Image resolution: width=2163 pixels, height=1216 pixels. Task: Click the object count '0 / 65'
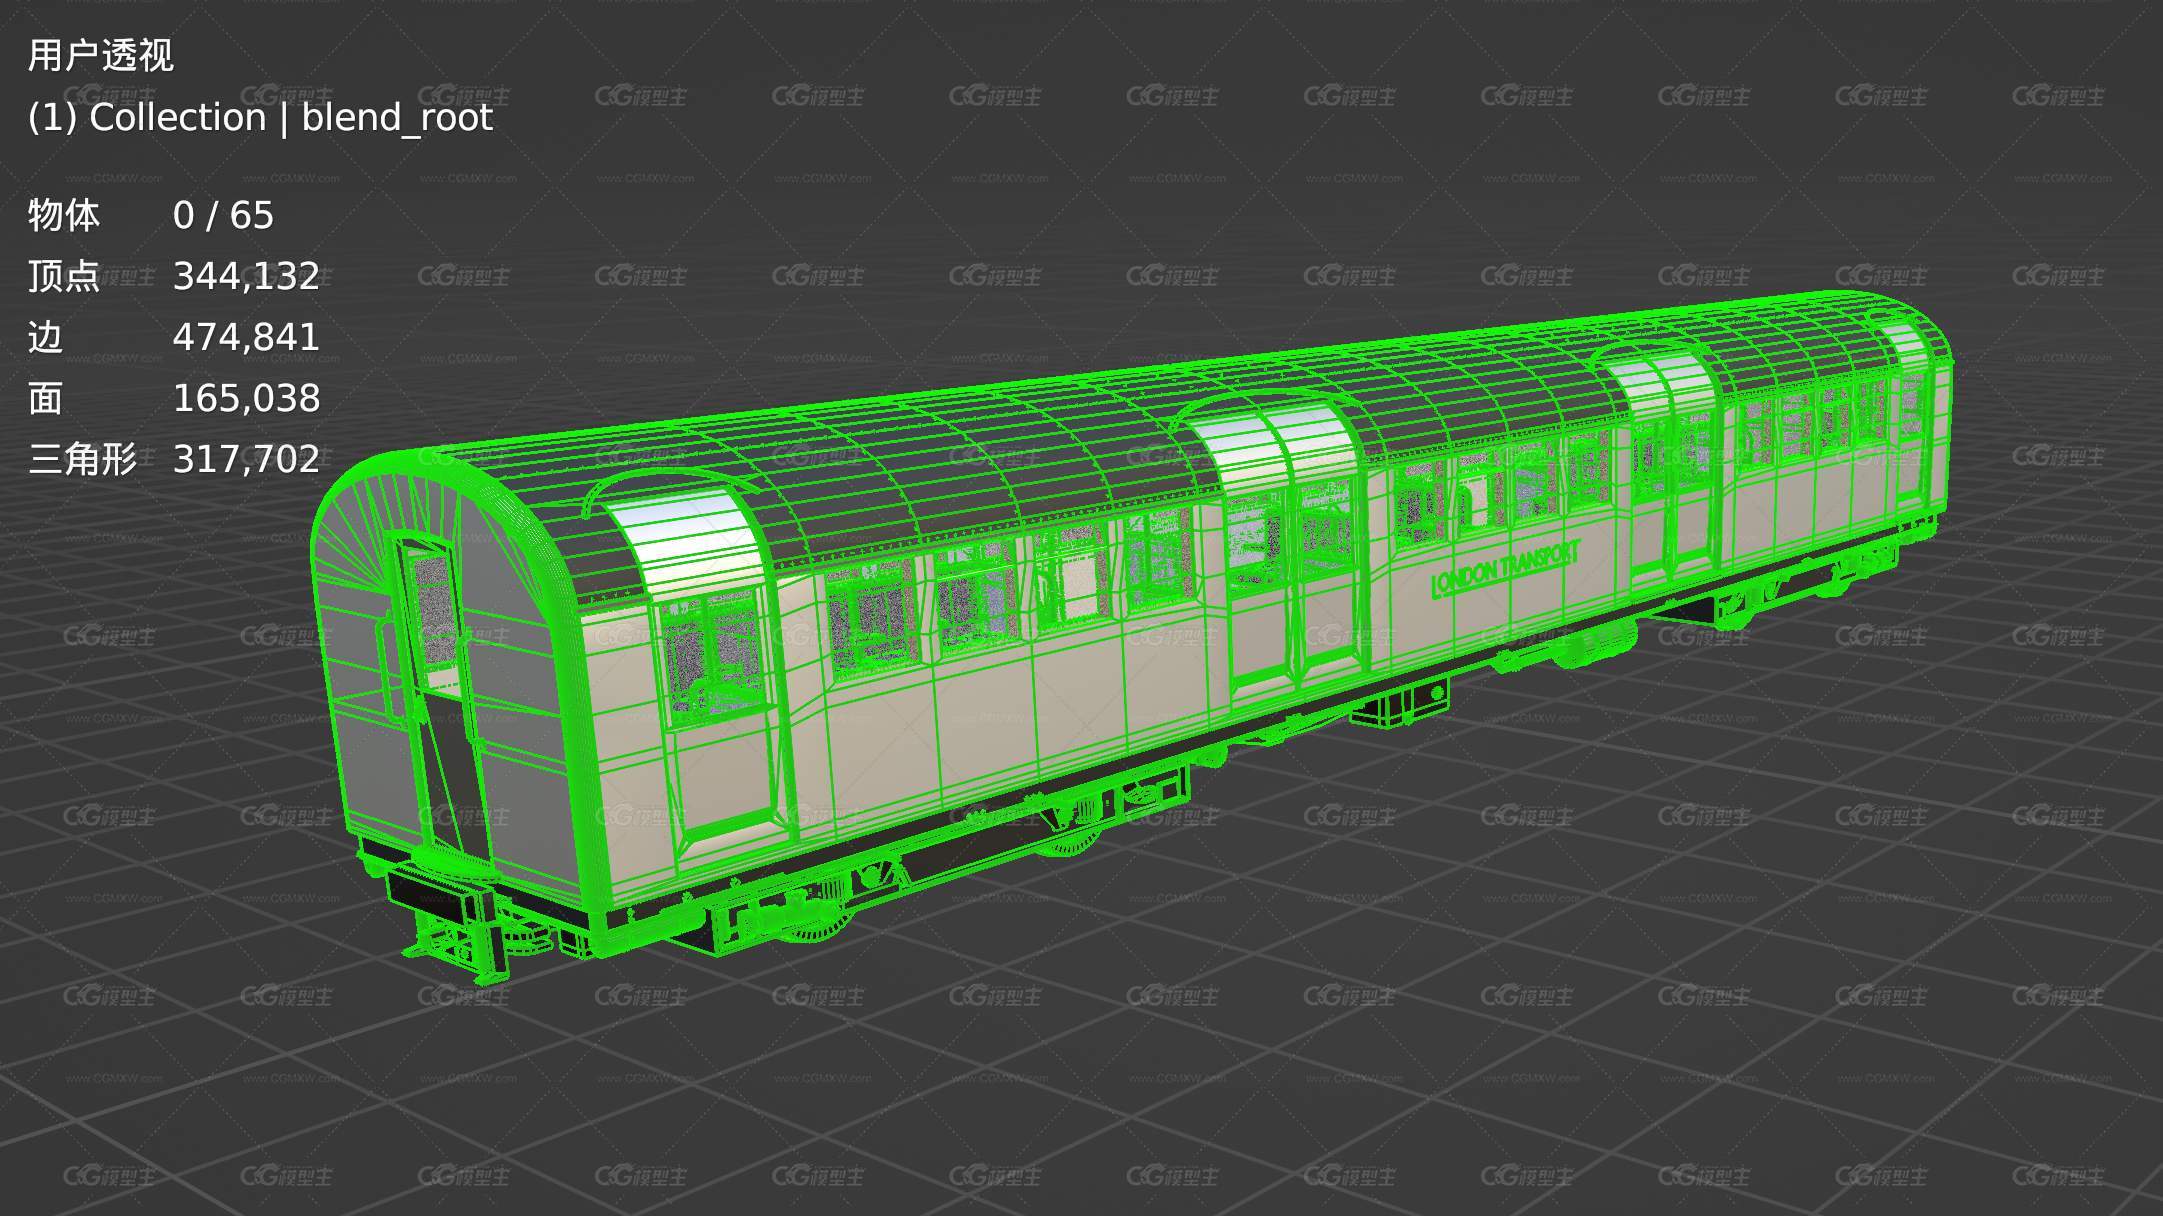pyautogui.click(x=223, y=215)
